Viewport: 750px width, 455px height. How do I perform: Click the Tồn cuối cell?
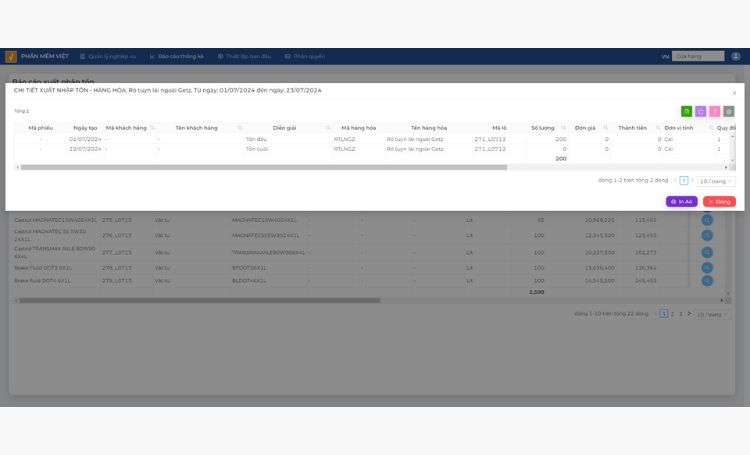257,149
